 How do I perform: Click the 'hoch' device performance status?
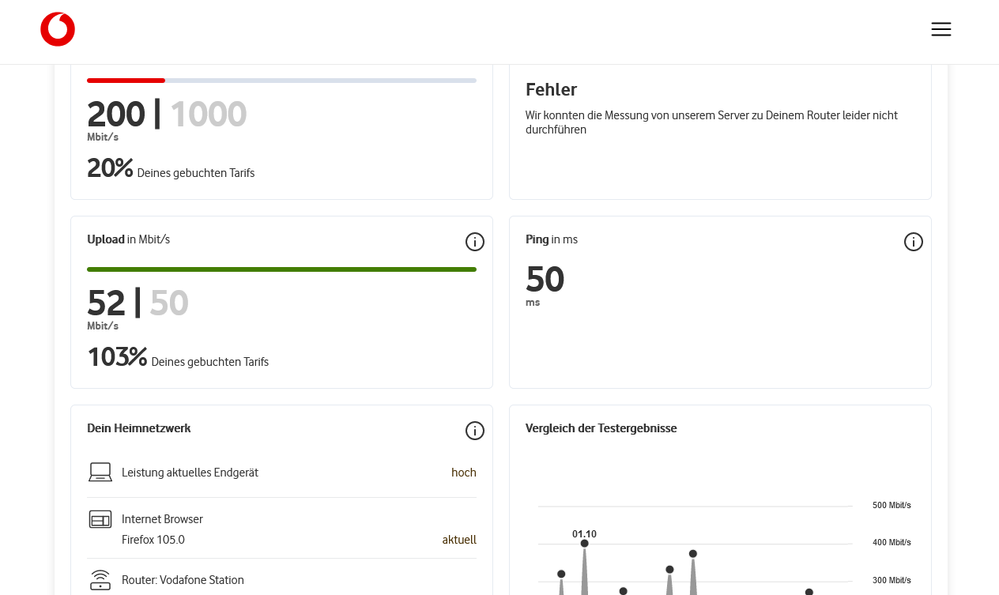click(463, 473)
